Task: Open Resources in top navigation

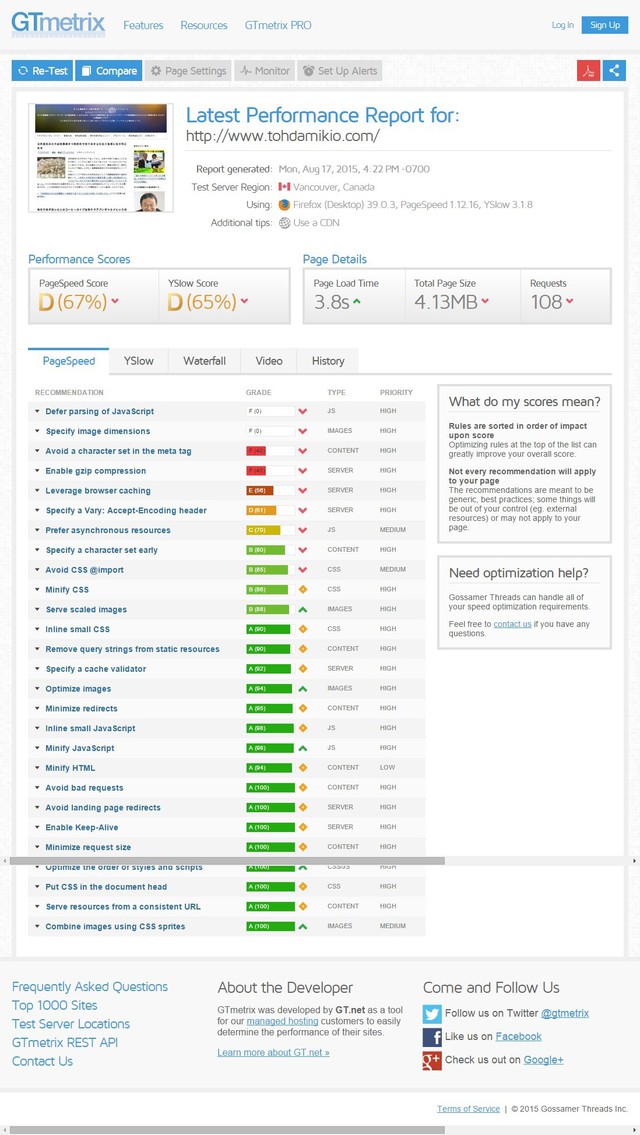Action: click(203, 25)
